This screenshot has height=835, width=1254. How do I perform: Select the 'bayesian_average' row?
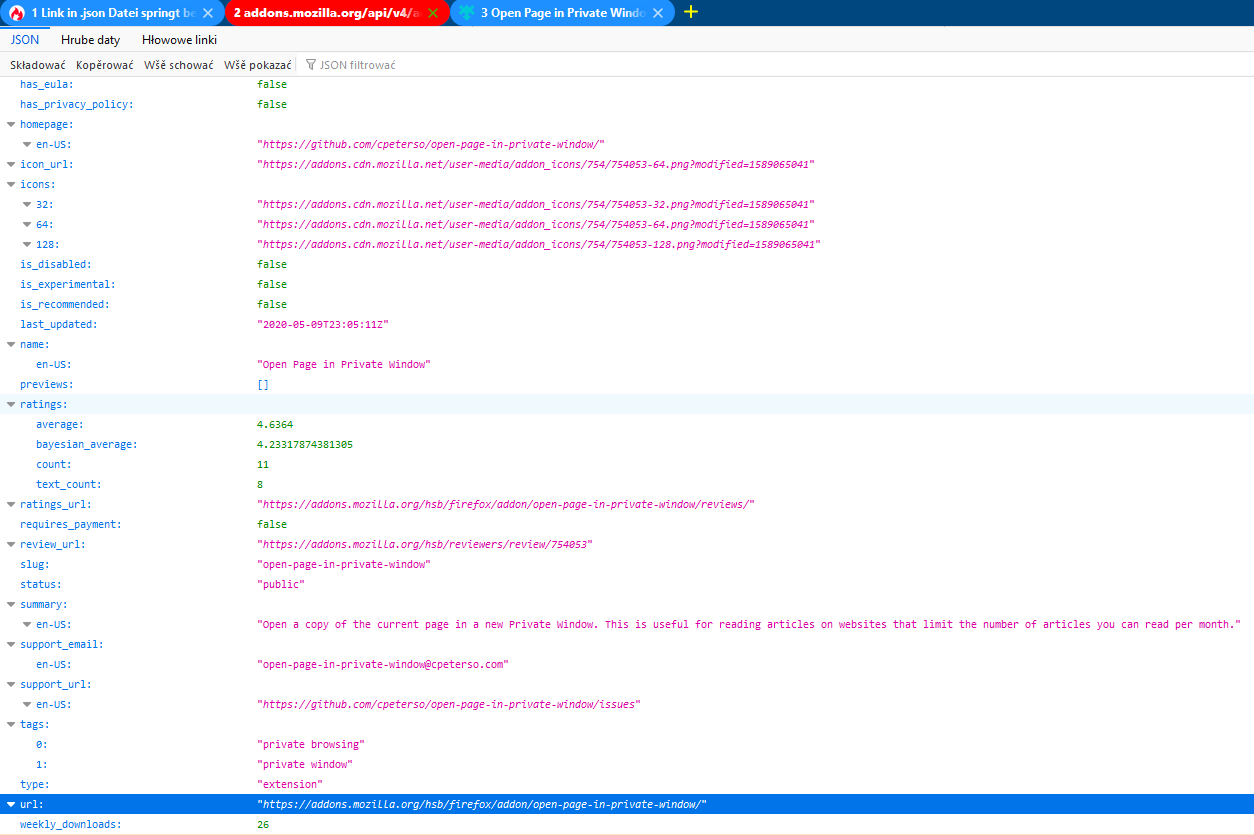(627, 444)
